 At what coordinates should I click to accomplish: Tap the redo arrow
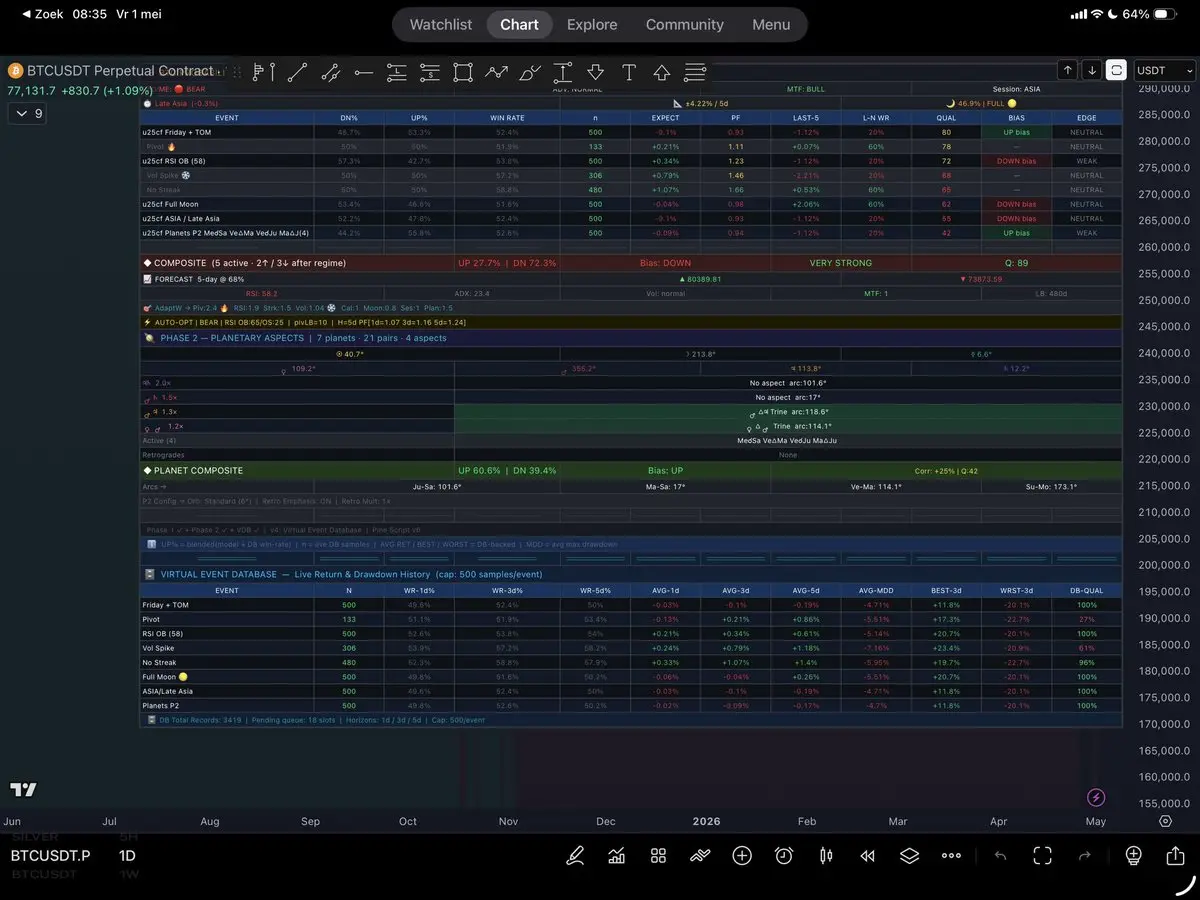click(1084, 855)
